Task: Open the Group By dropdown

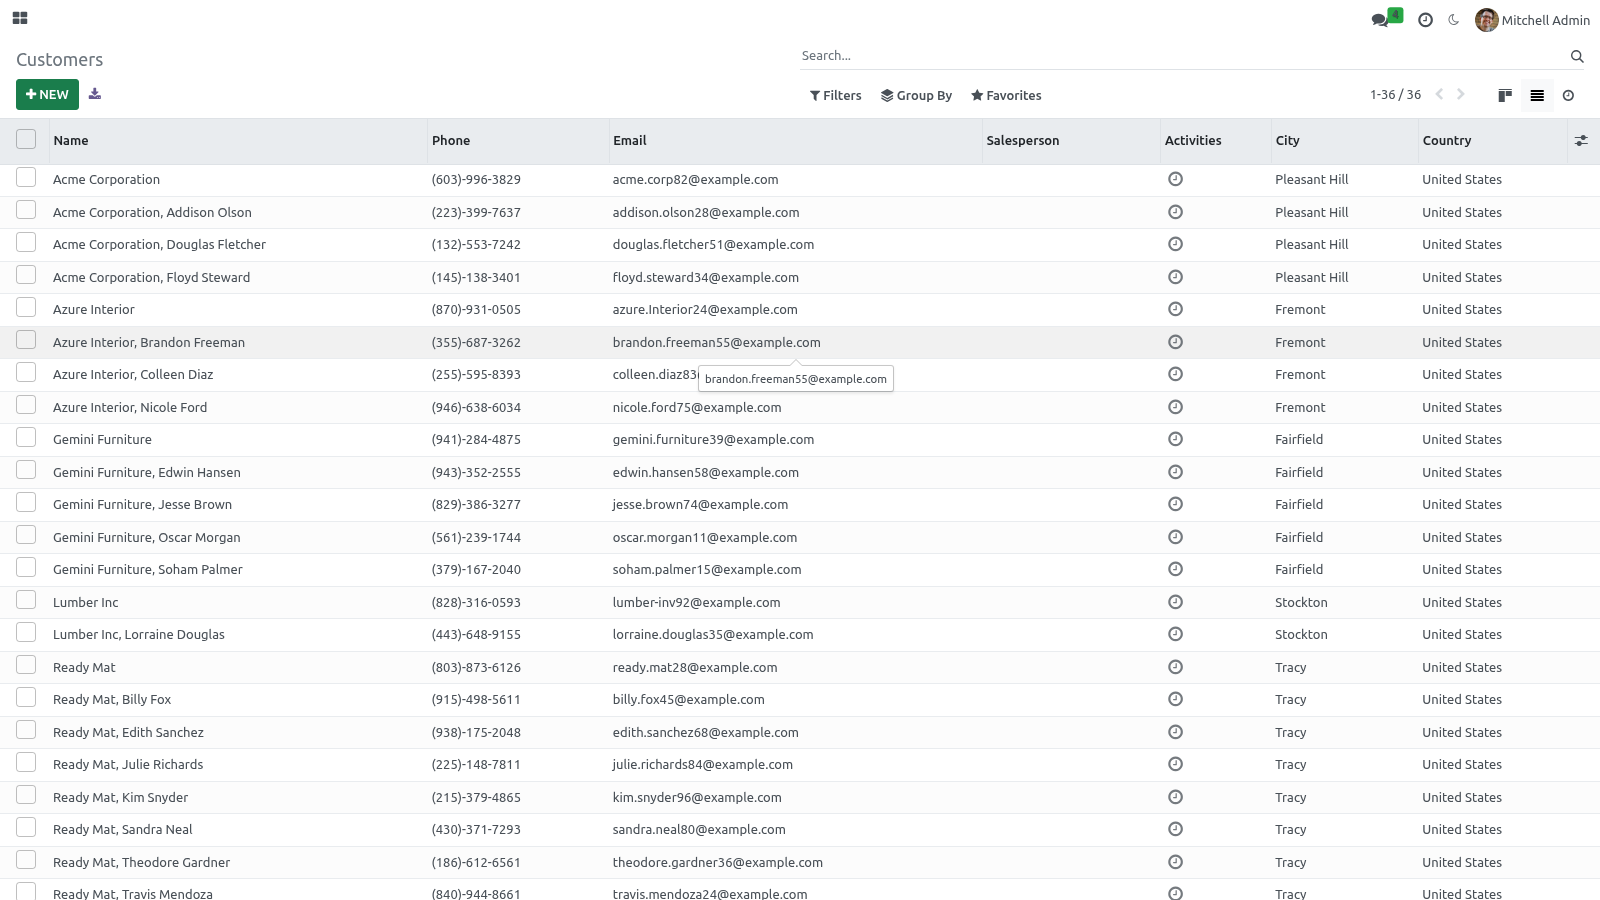Action: (916, 96)
